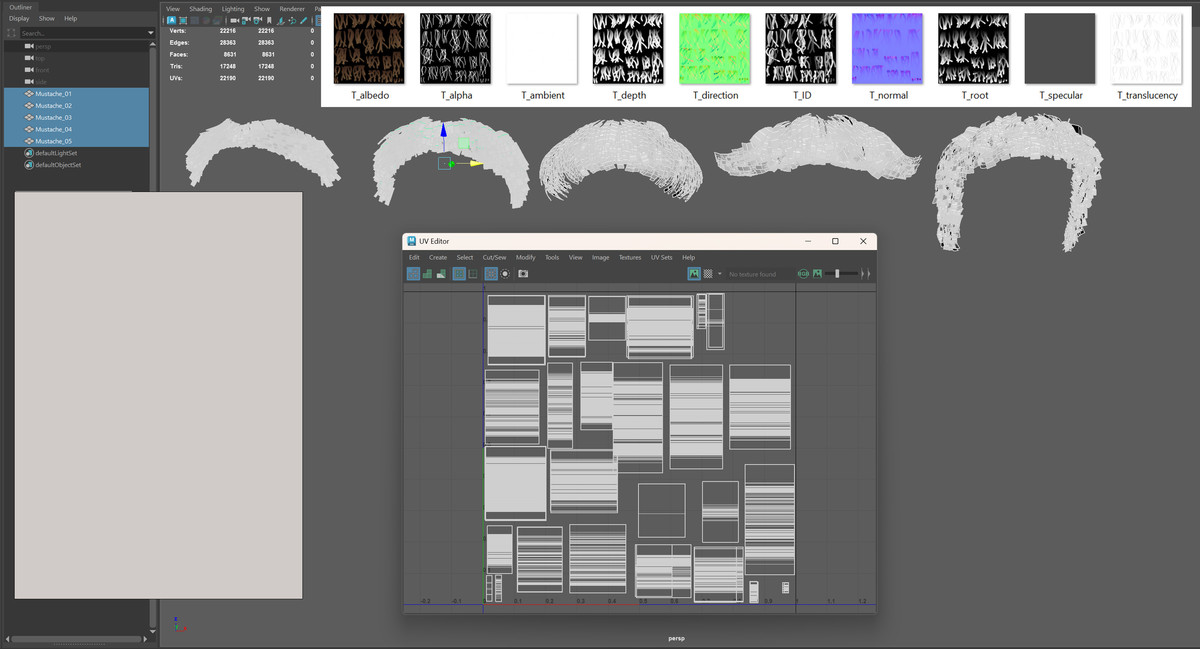Open the Image menu in UV Editor

[x=601, y=257]
